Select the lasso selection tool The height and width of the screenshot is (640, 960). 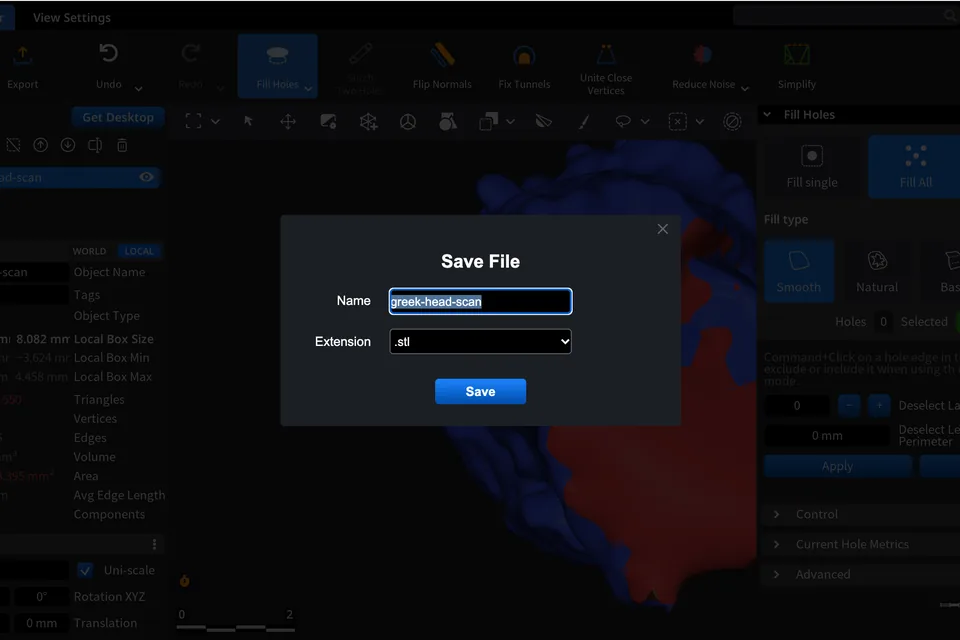(623, 121)
